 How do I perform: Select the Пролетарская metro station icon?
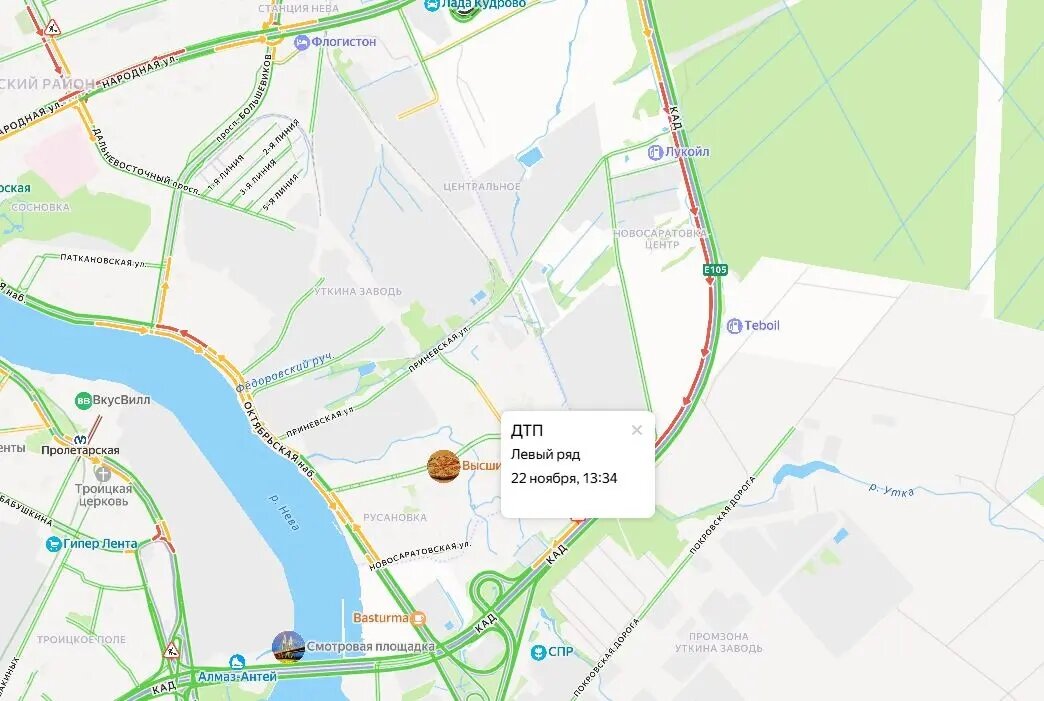[x=81, y=440]
